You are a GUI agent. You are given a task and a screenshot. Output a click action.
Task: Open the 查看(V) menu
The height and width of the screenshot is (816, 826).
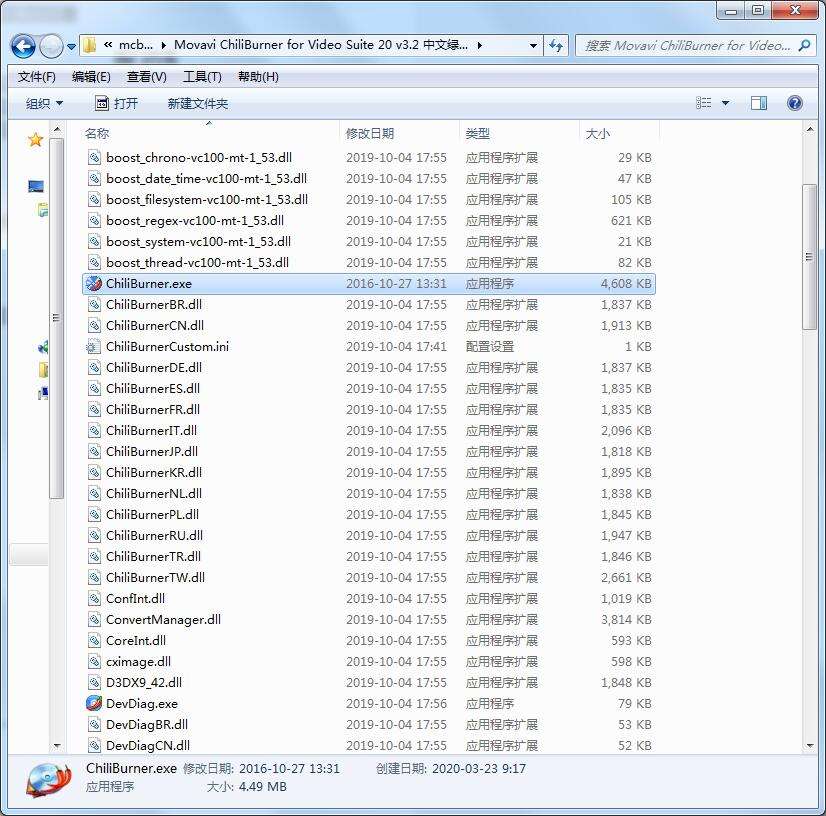(146, 77)
